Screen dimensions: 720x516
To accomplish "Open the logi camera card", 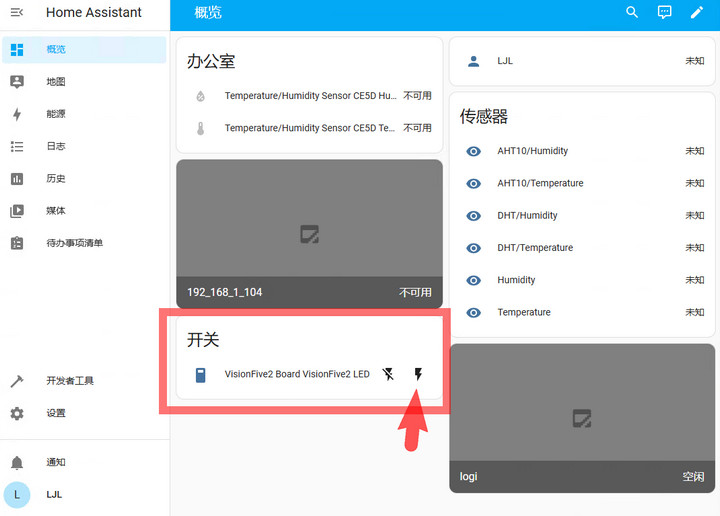I will click(x=582, y=418).
